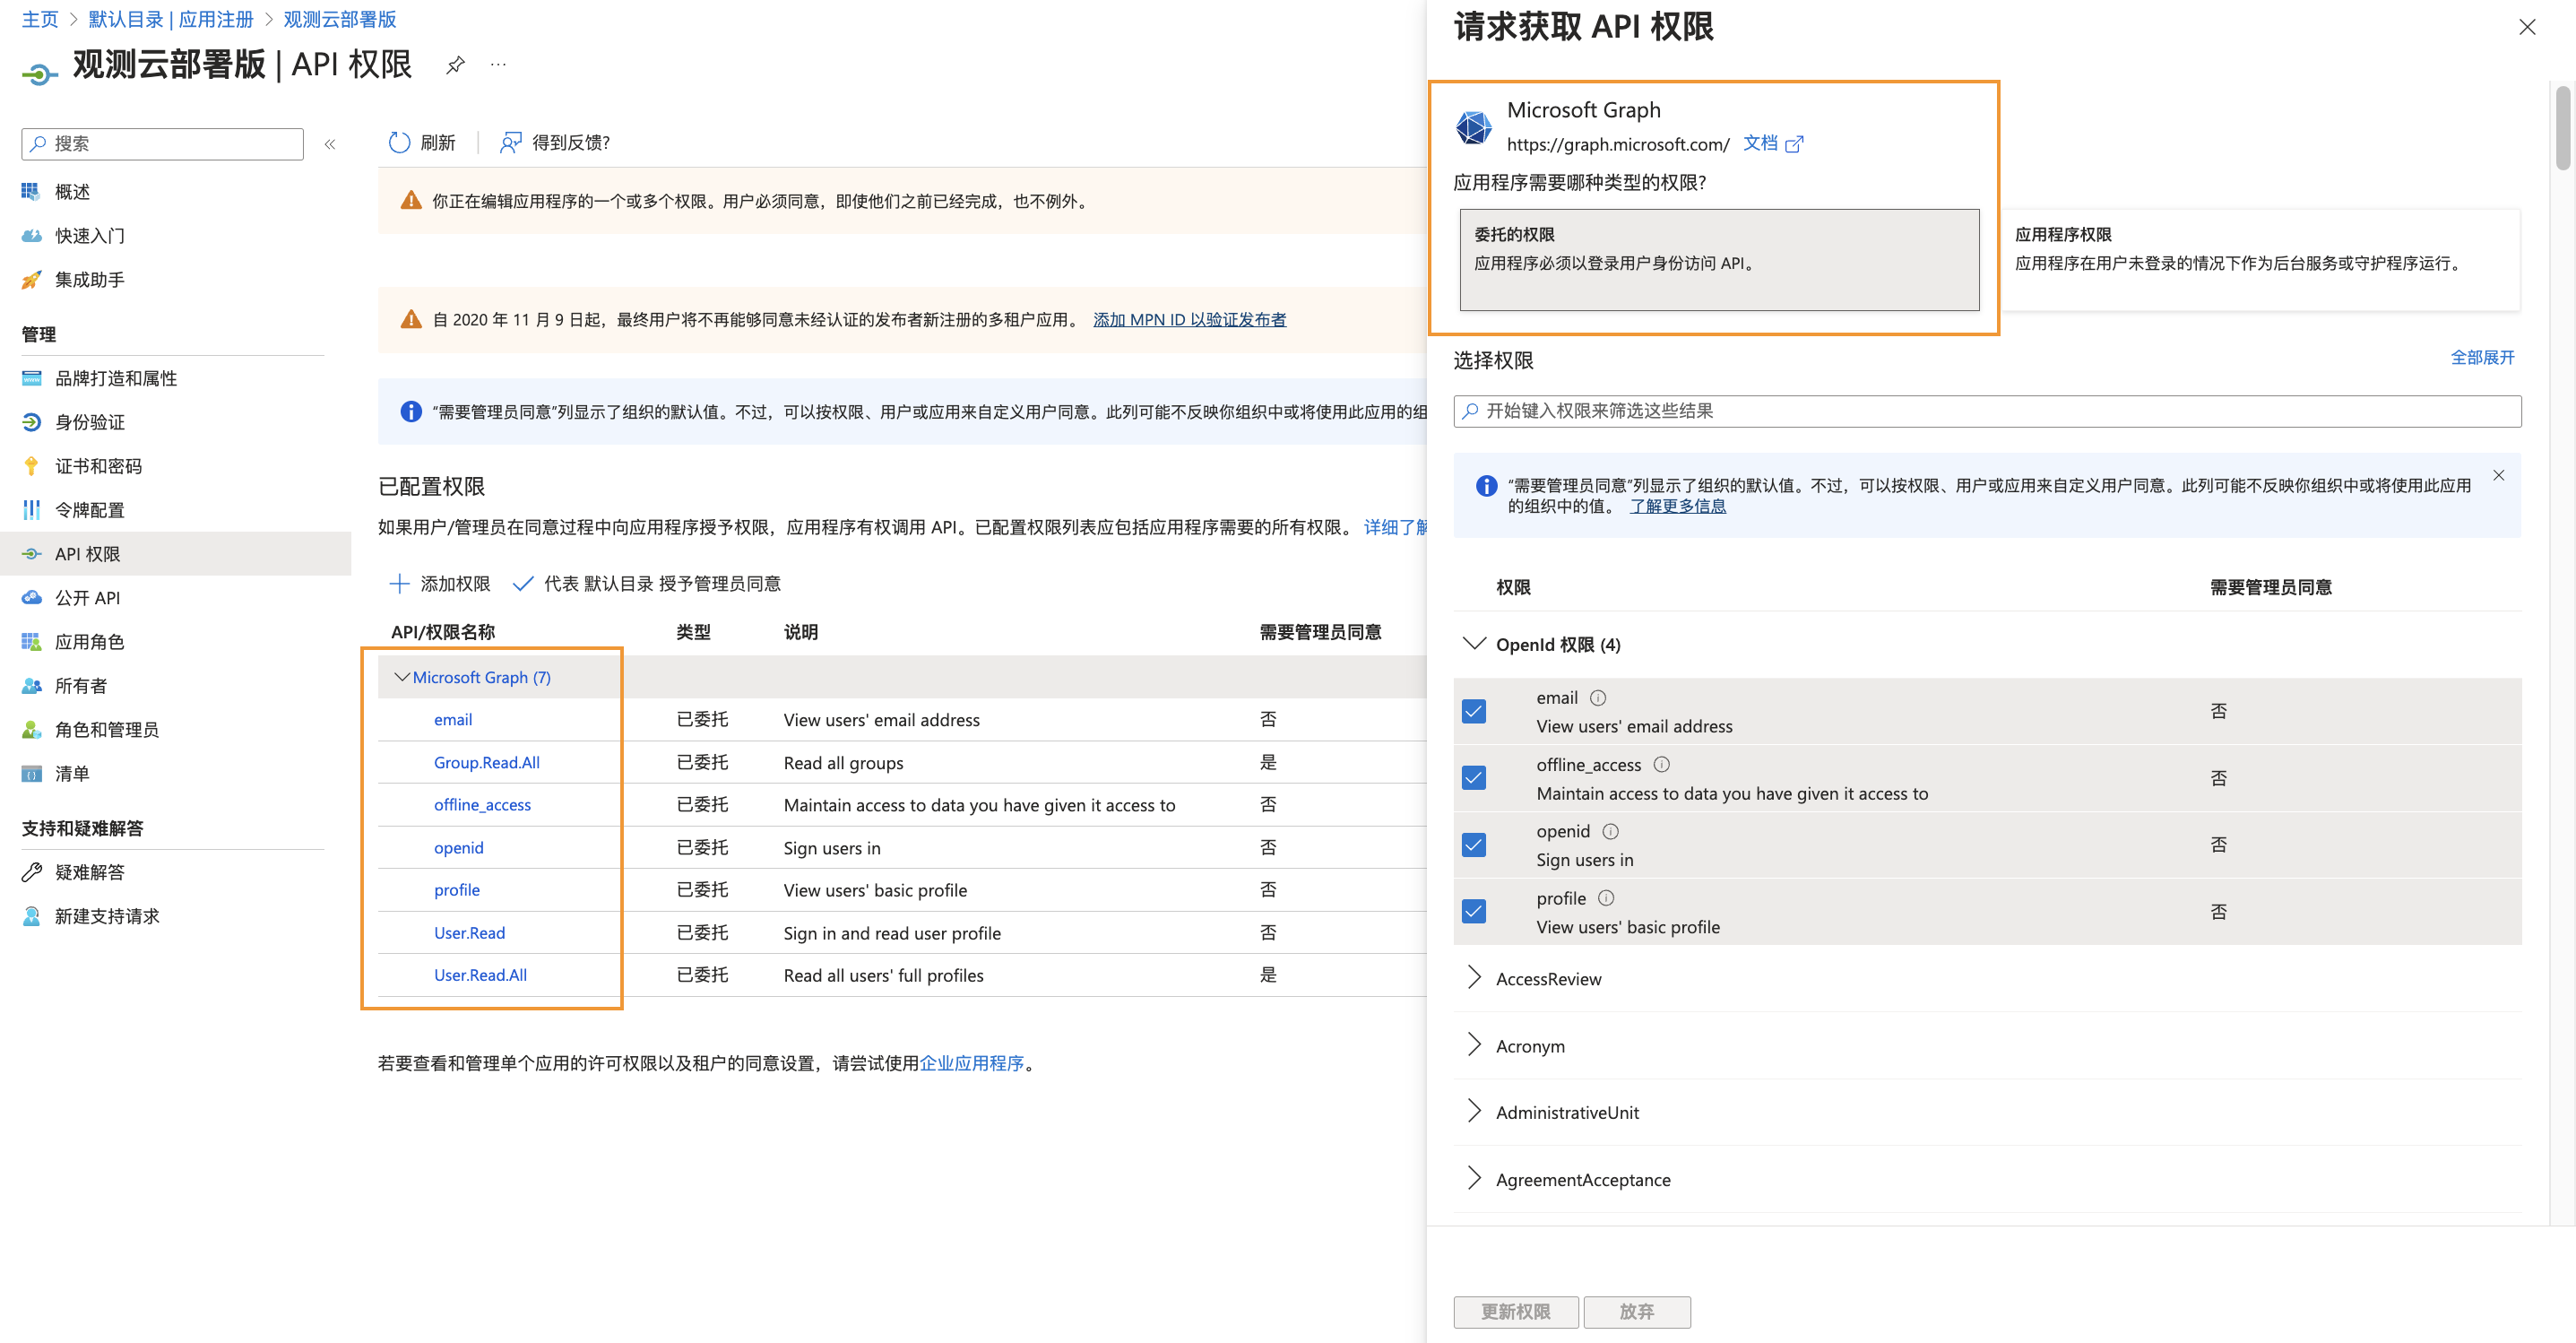Open the openid permission in configured list
The height and width of the screenshot is (1343, 2576).
click(458, 848)
